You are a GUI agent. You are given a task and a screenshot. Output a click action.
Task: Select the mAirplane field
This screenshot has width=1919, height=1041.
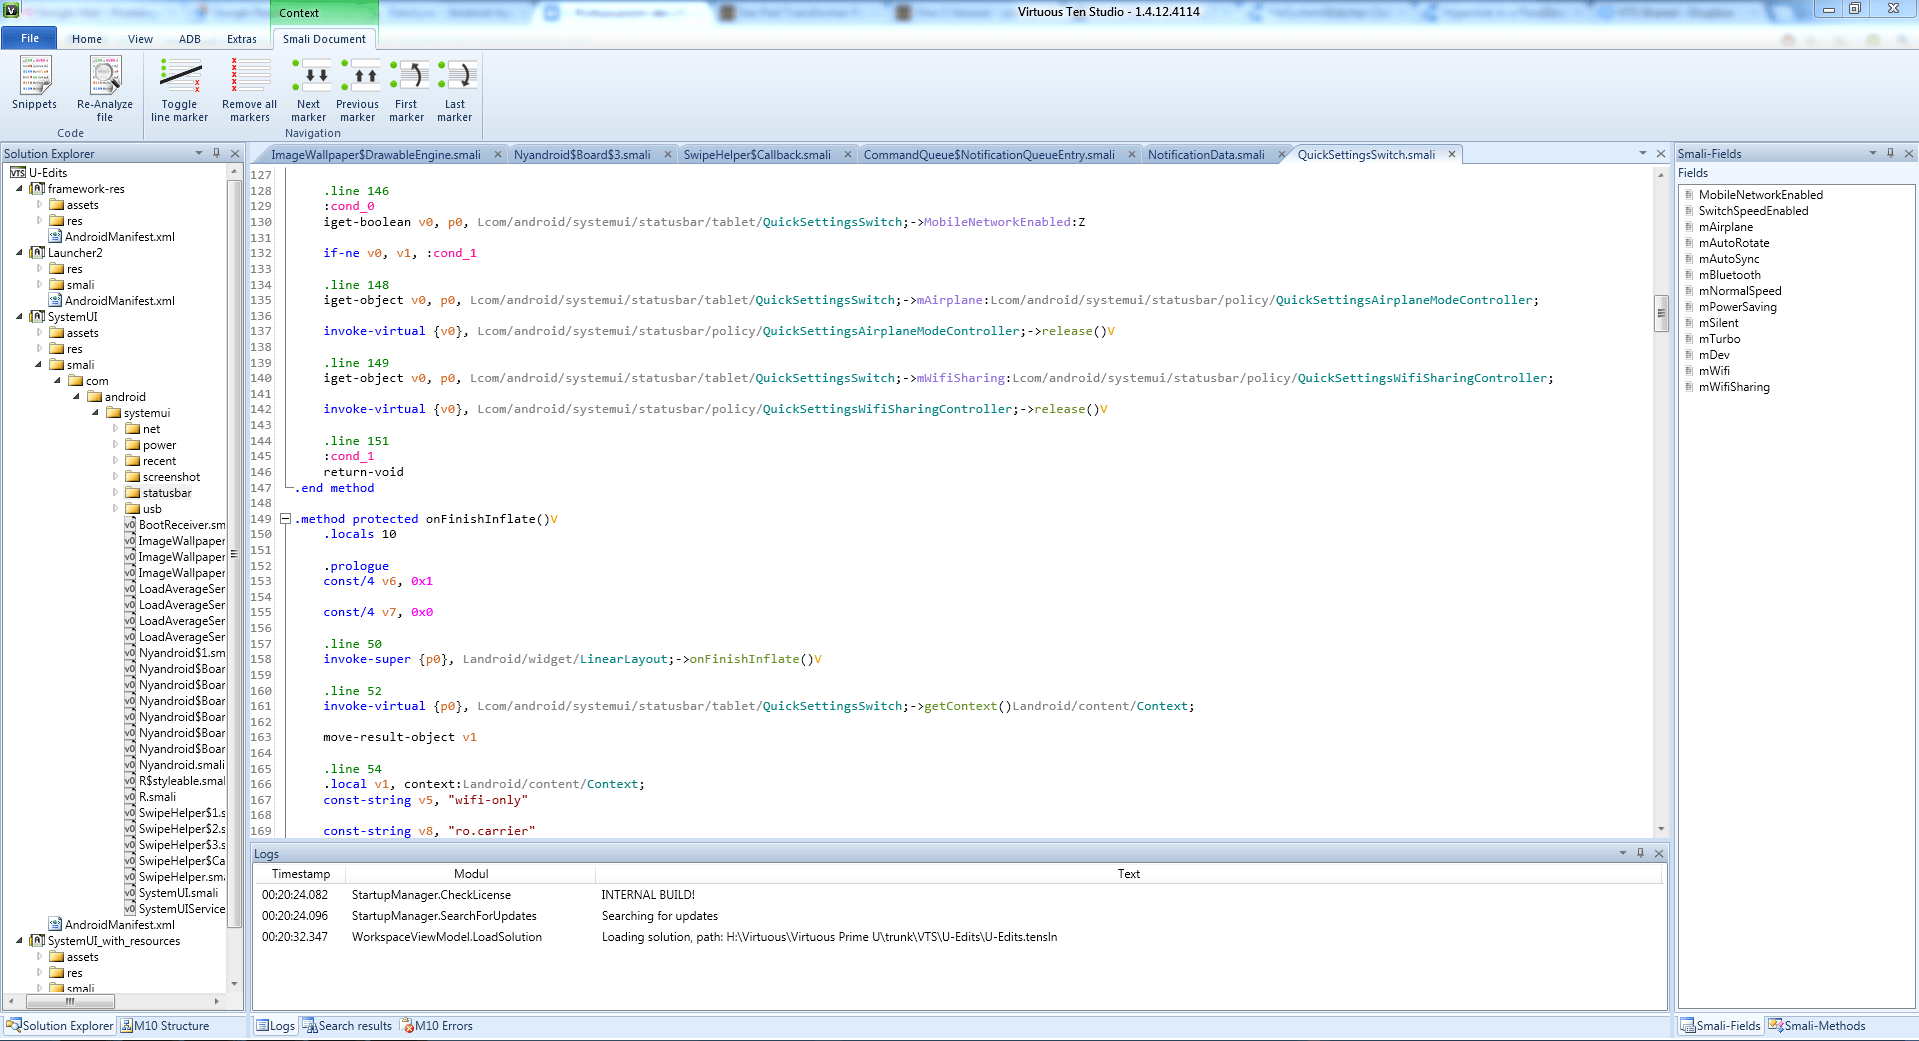click(x=1725, y=227)
